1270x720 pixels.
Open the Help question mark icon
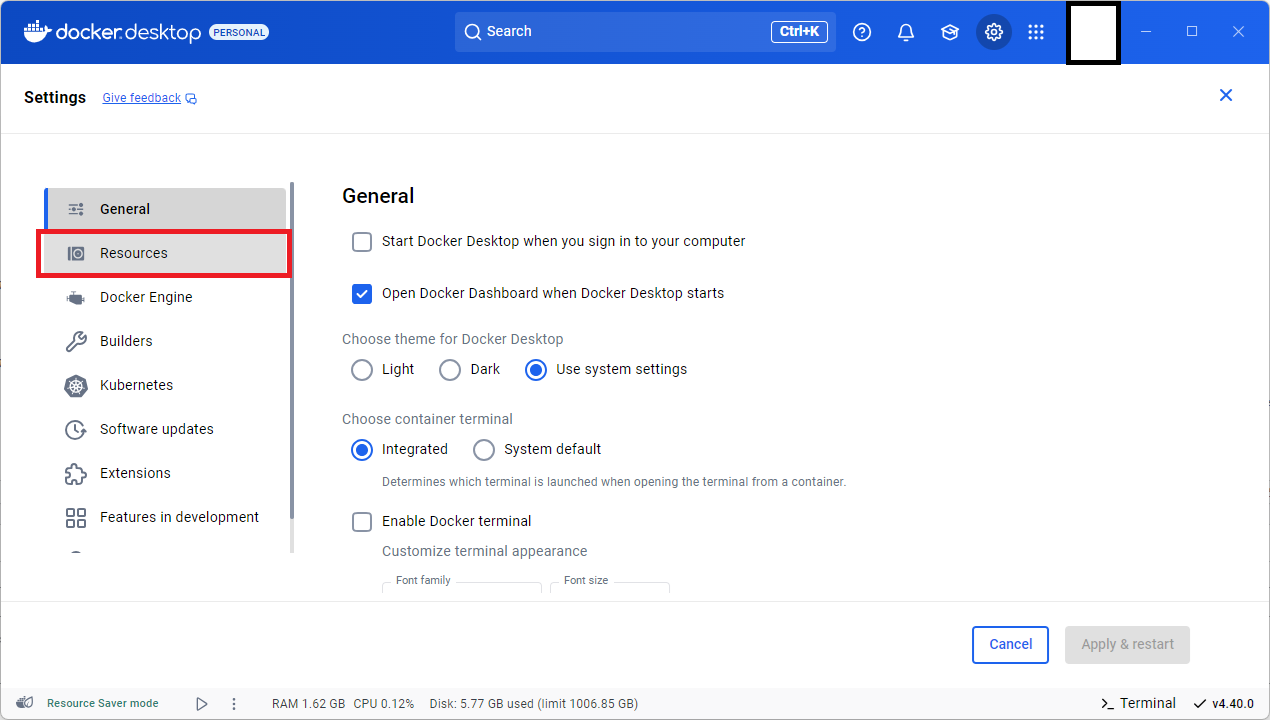(862, 32)
